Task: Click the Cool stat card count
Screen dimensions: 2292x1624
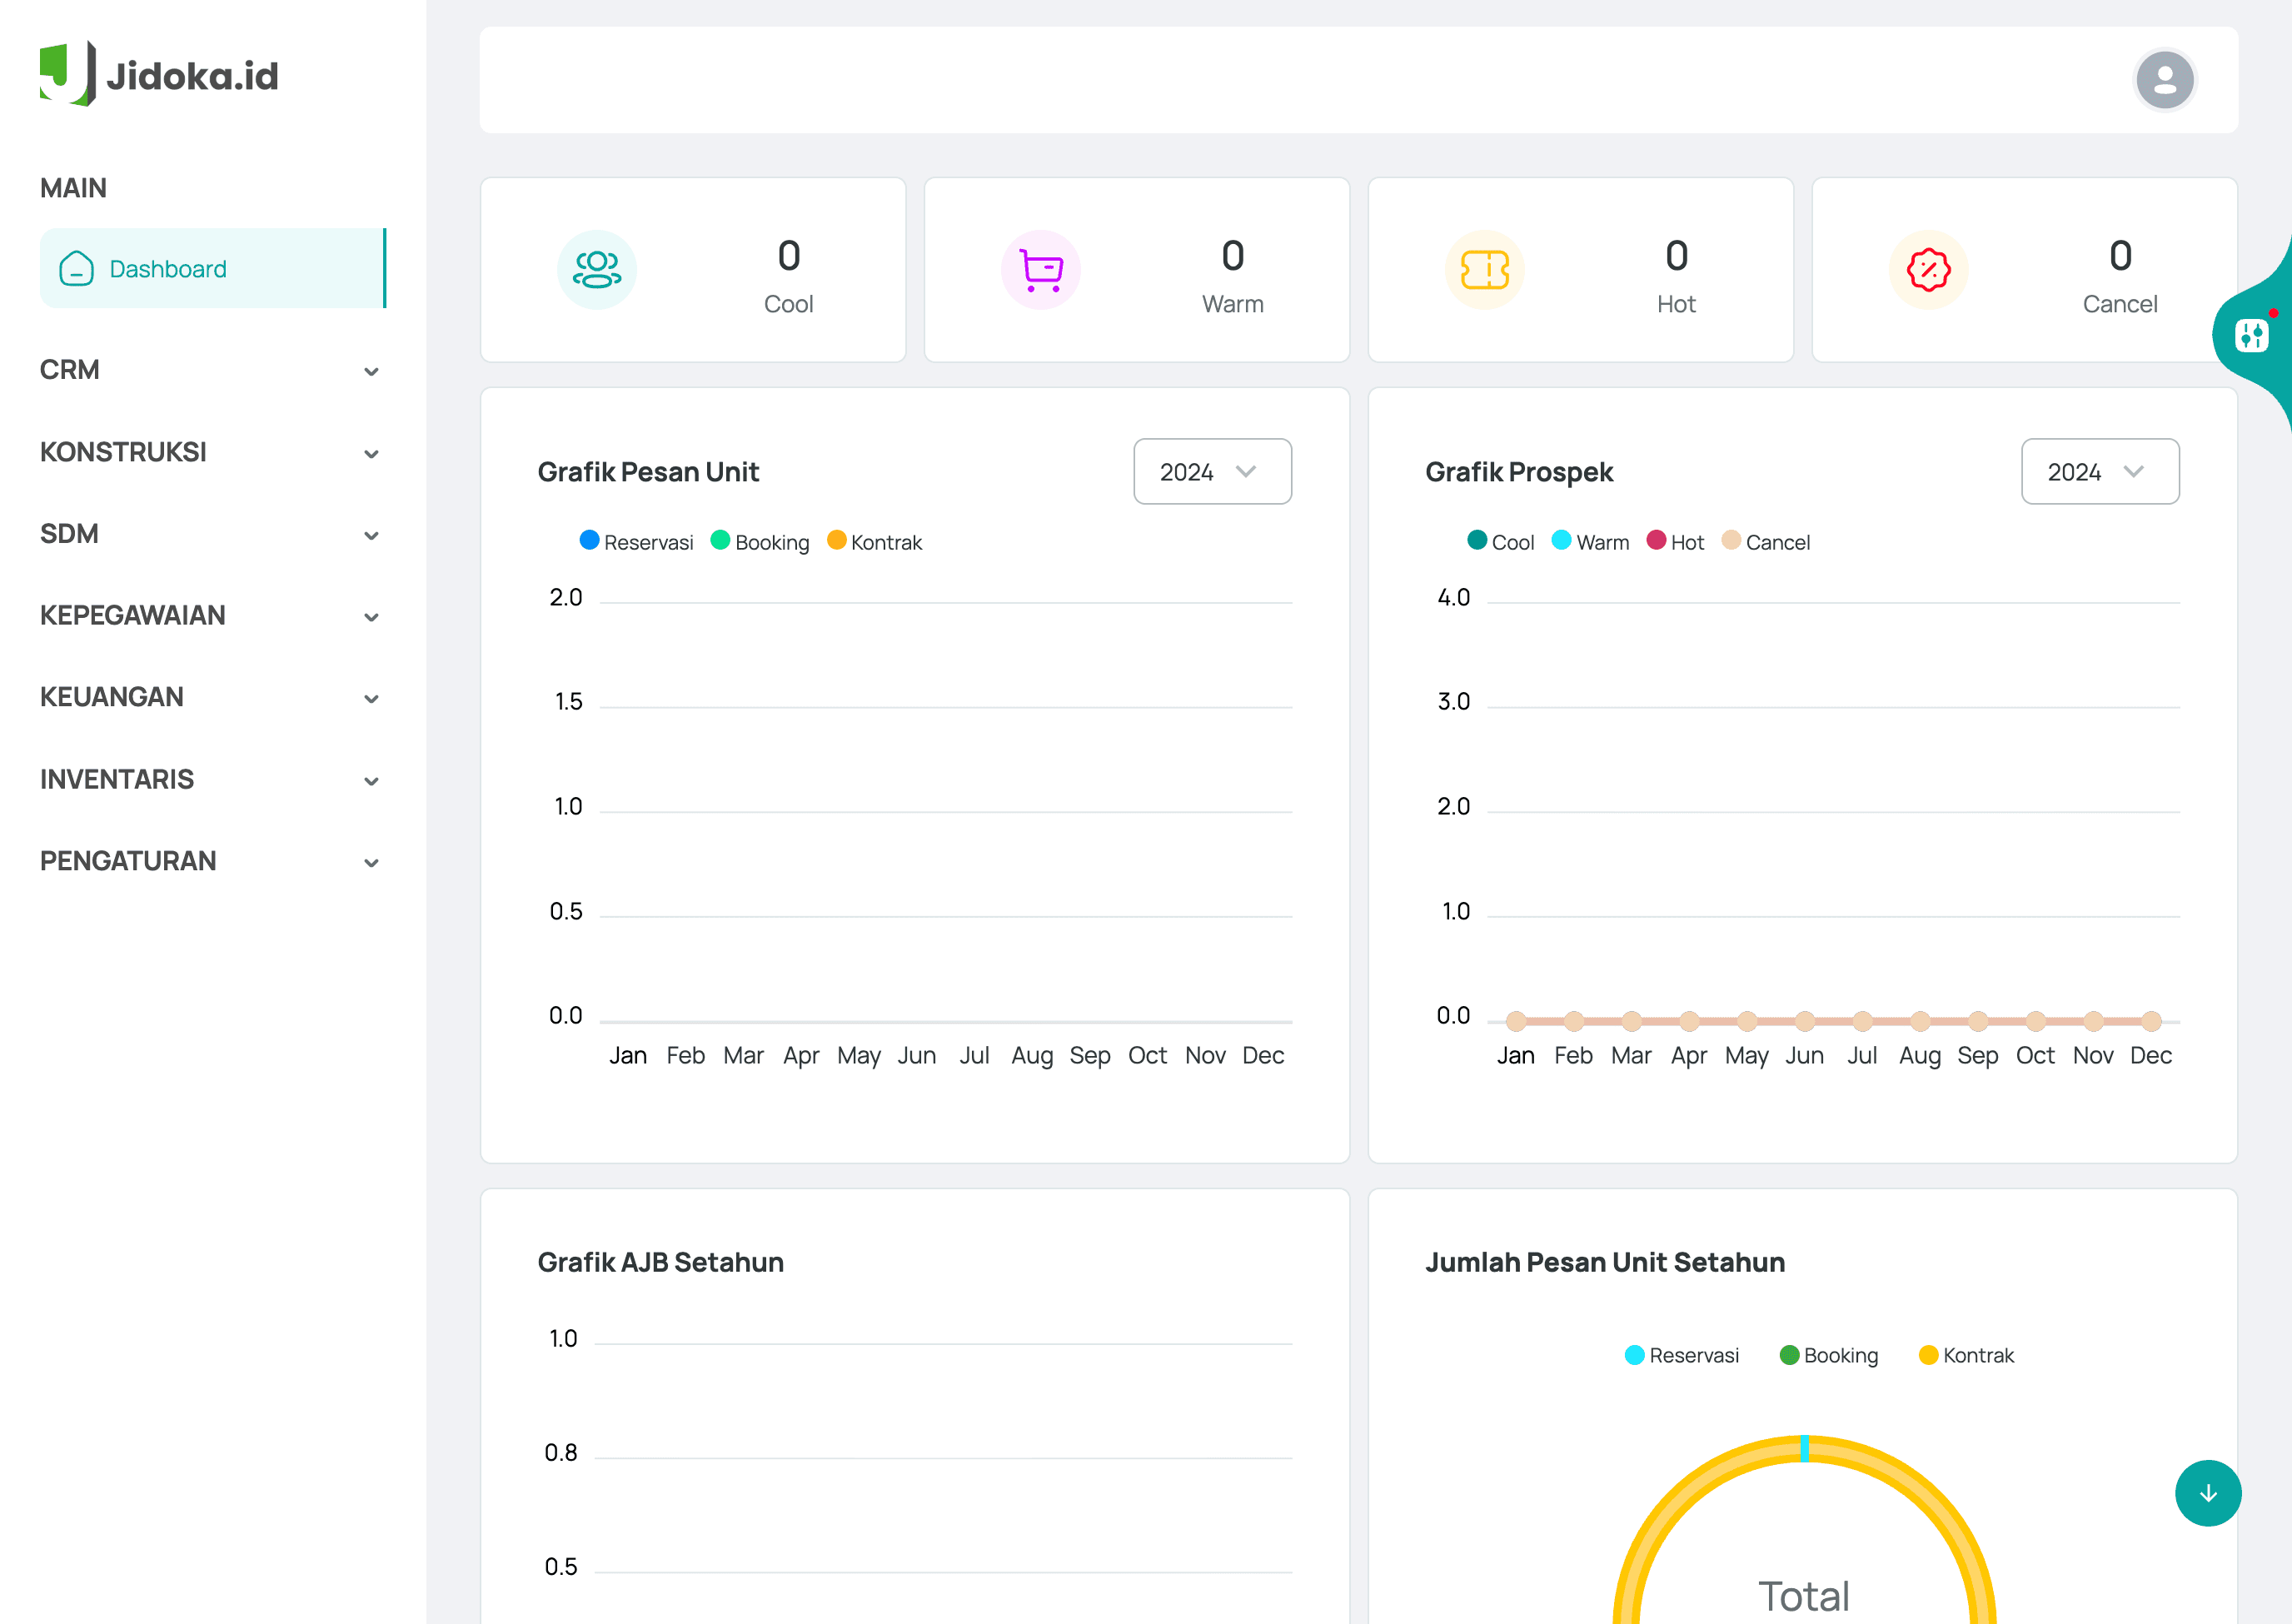Action: click(x=789, y=256)
